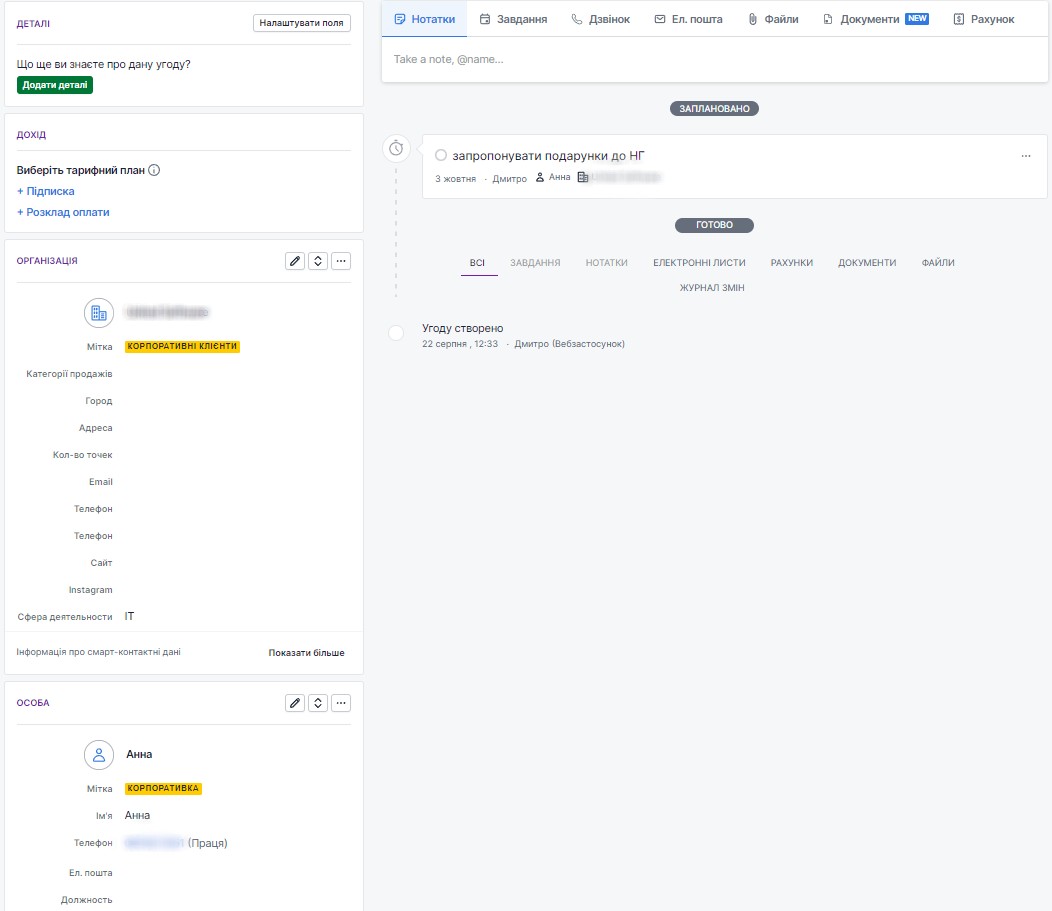1052x911 pixels.
Task: Click the КОРПОРАТИВКА label tag
Action: 163,788
